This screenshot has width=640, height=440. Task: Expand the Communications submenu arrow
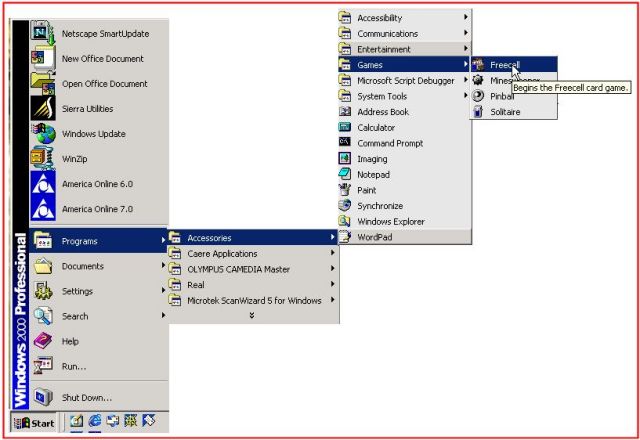point(465,33)
